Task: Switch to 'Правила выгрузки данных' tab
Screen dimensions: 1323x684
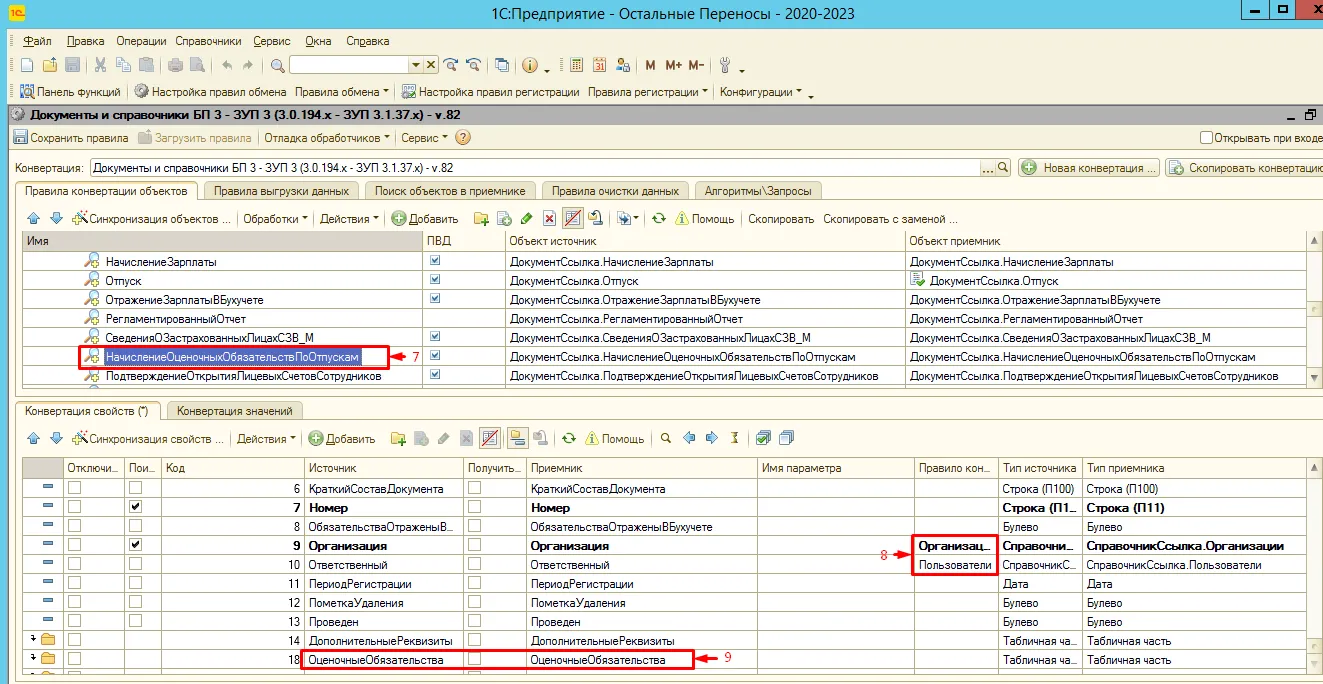Action: tap(282, 190)
